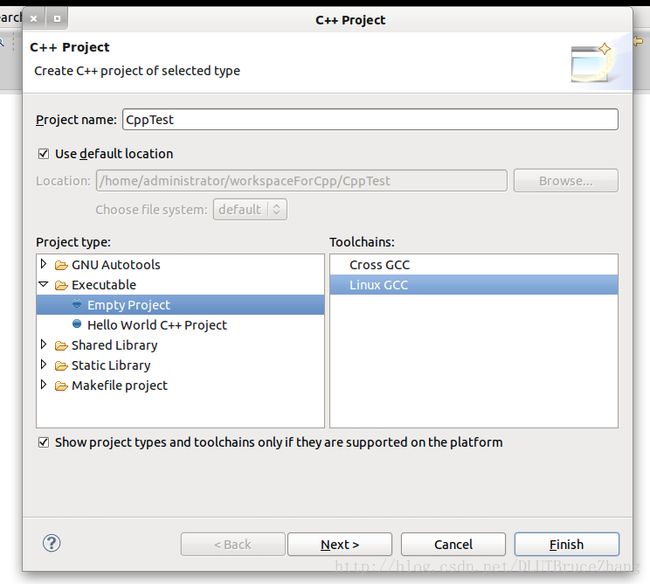The image size is (650, 584).
Task: Click the < Back button
Action: point(233,544)
